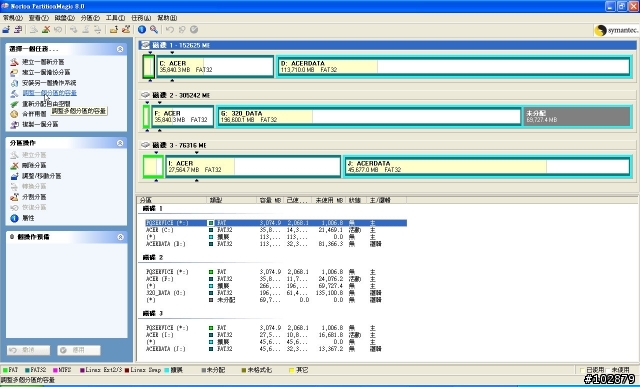Click the magenta NTFS legend swatch

[56, 370]
